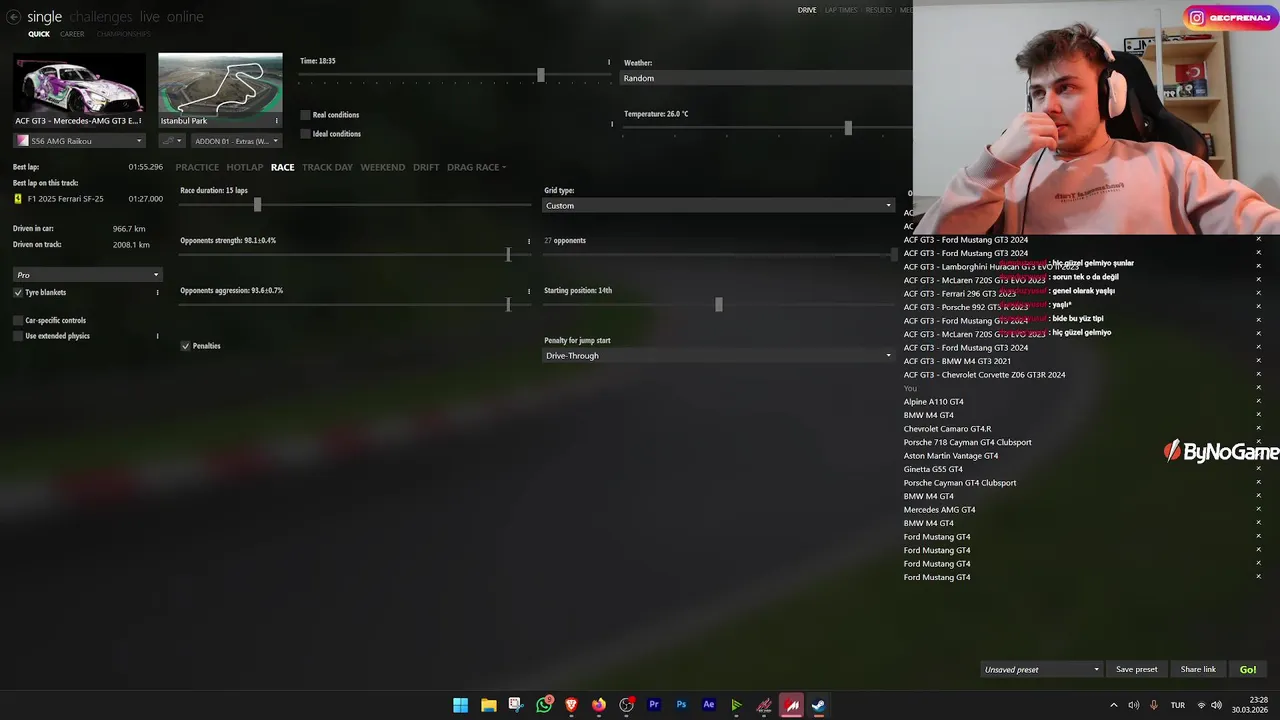This screenshot has width=1280, height=720.
Task: Open the ADDON 01 - Extras layout dropdown
Action: click(237, 141)
